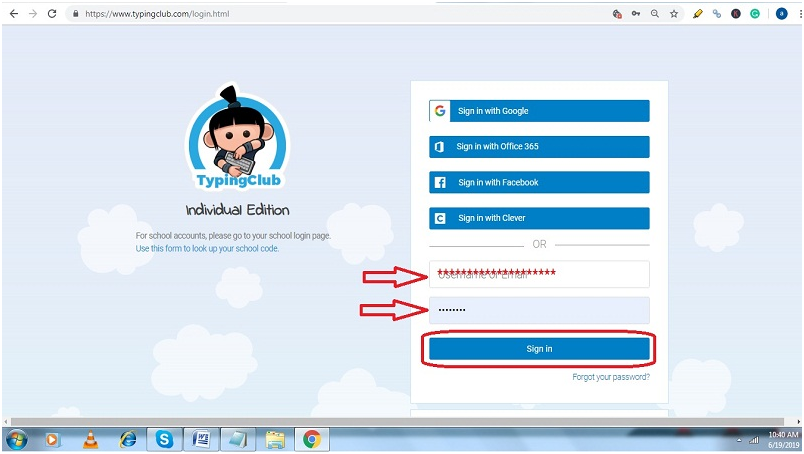Click the zoom magnifier icon in address bar
Screen dimensions: 804x454
click(x=655, y=14)
